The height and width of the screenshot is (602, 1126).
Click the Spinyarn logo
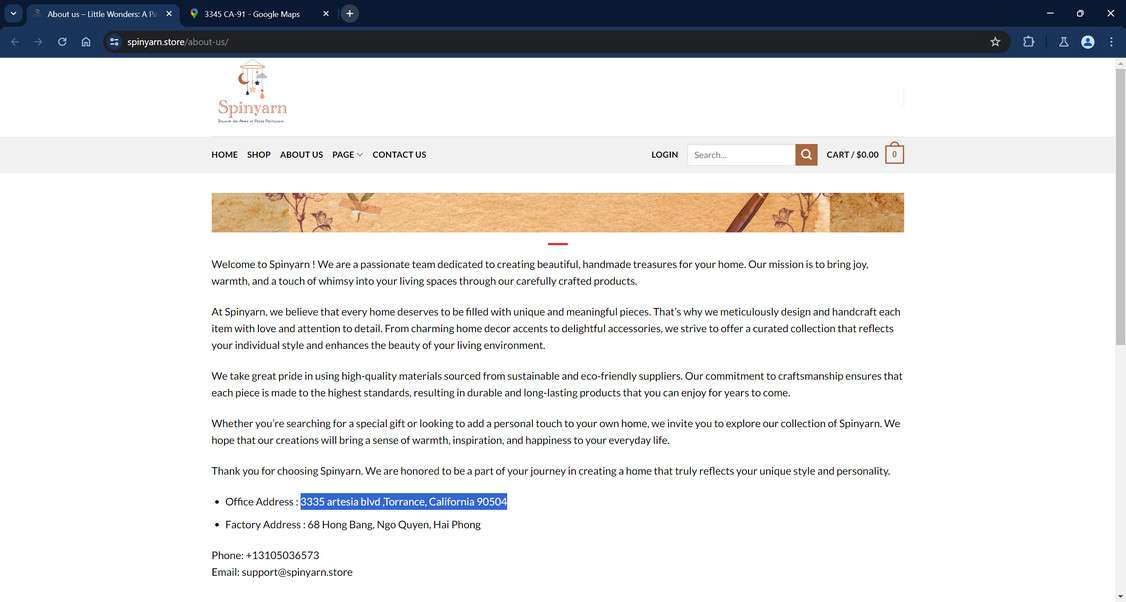pyautogui.click(x=252, y=92)
